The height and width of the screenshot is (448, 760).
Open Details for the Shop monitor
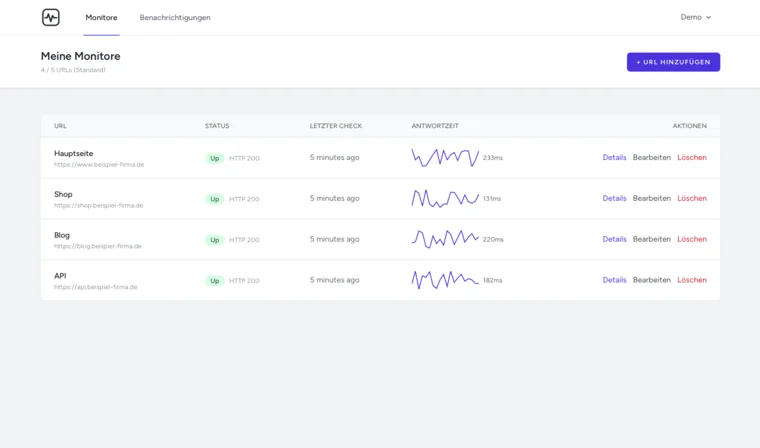(x=614, y=198)
